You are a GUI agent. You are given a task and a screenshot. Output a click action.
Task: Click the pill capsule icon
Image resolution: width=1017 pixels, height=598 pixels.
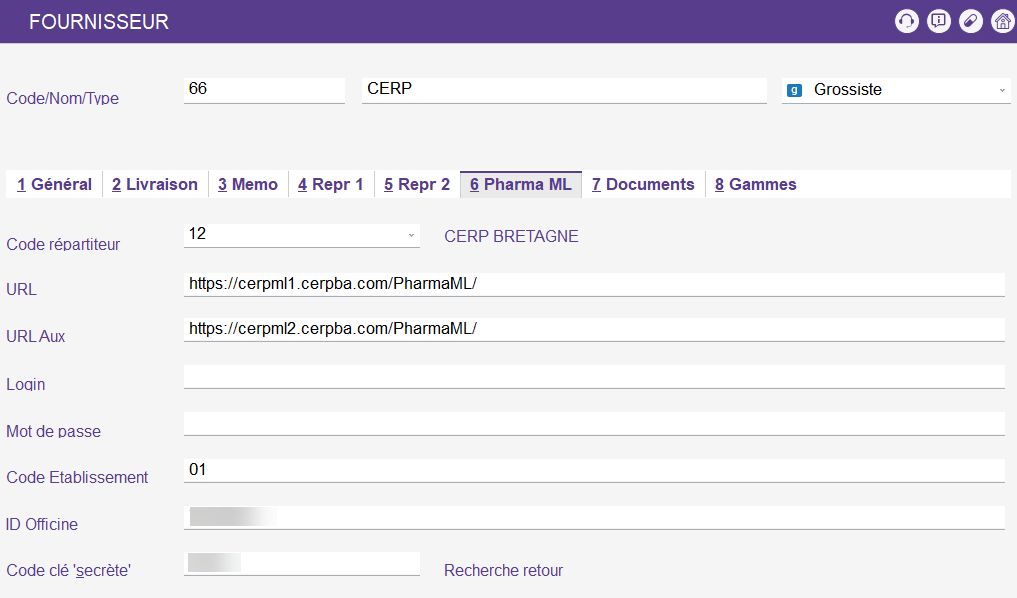(x=970, y=21)
